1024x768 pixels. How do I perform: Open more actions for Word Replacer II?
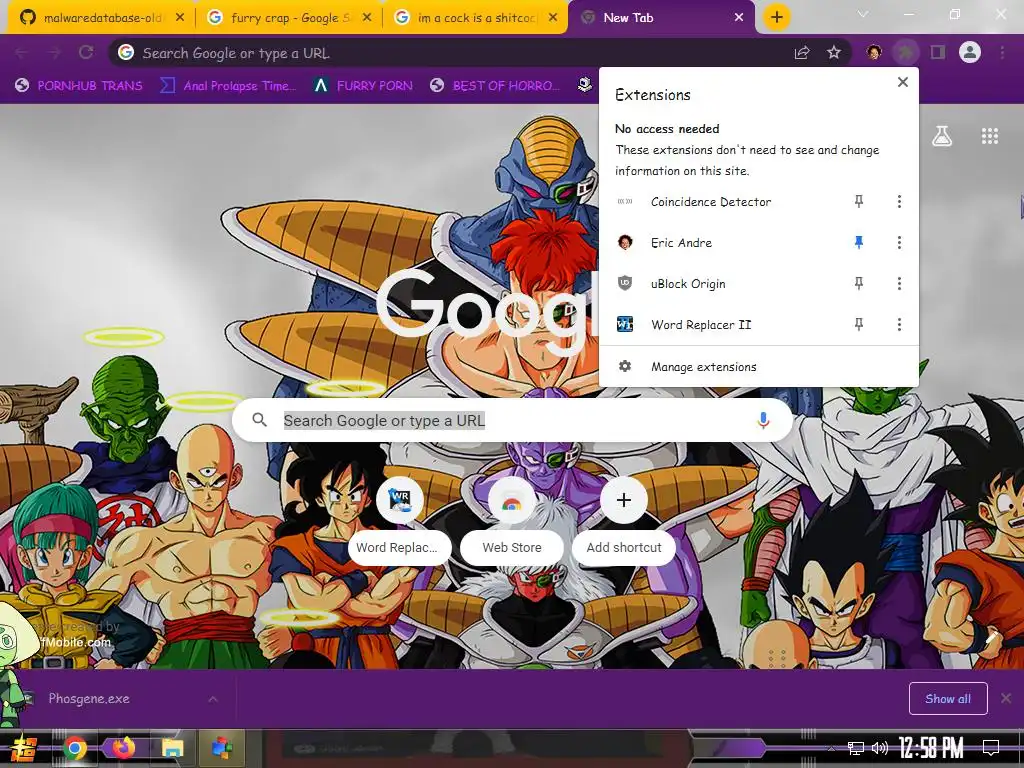(x=899, y=325)
